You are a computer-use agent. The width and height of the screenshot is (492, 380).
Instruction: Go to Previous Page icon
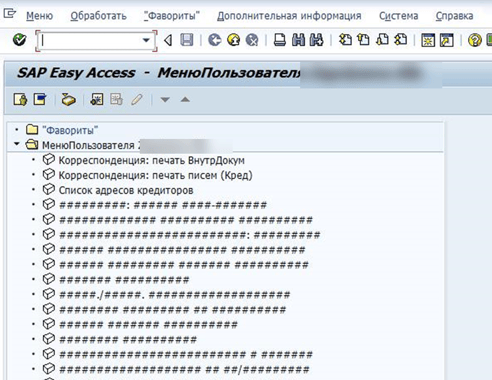click(x=364, y=40)
